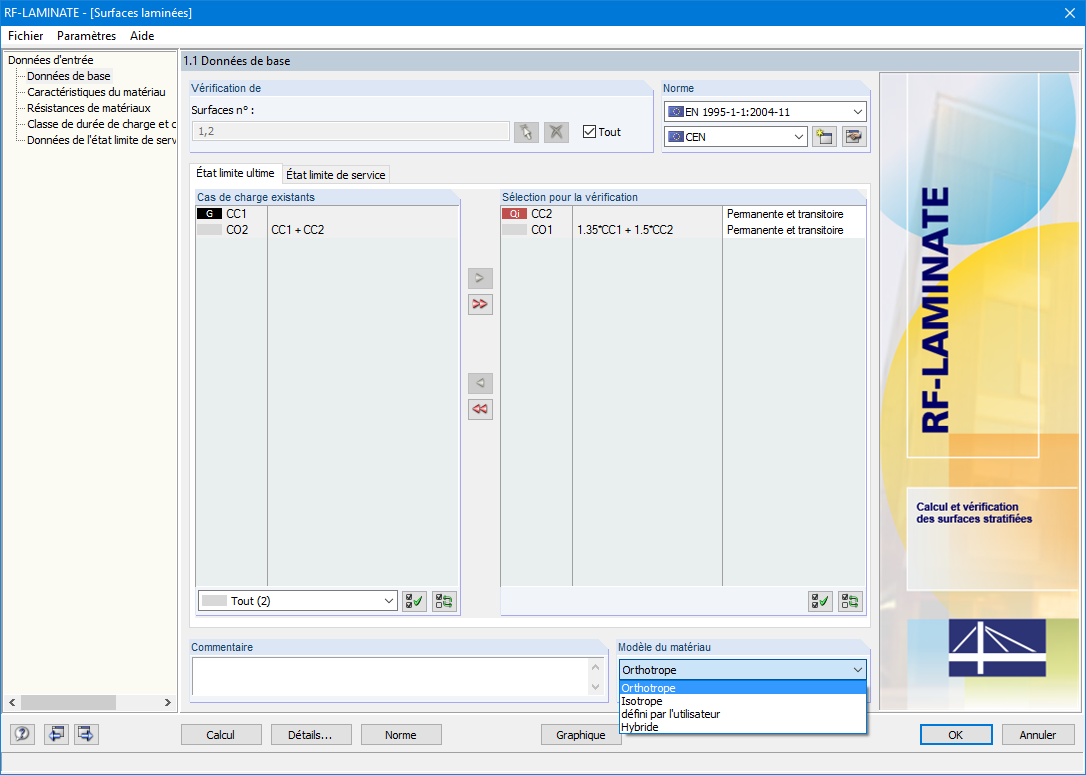Open national annex settings icon

(x=855, y=136)
